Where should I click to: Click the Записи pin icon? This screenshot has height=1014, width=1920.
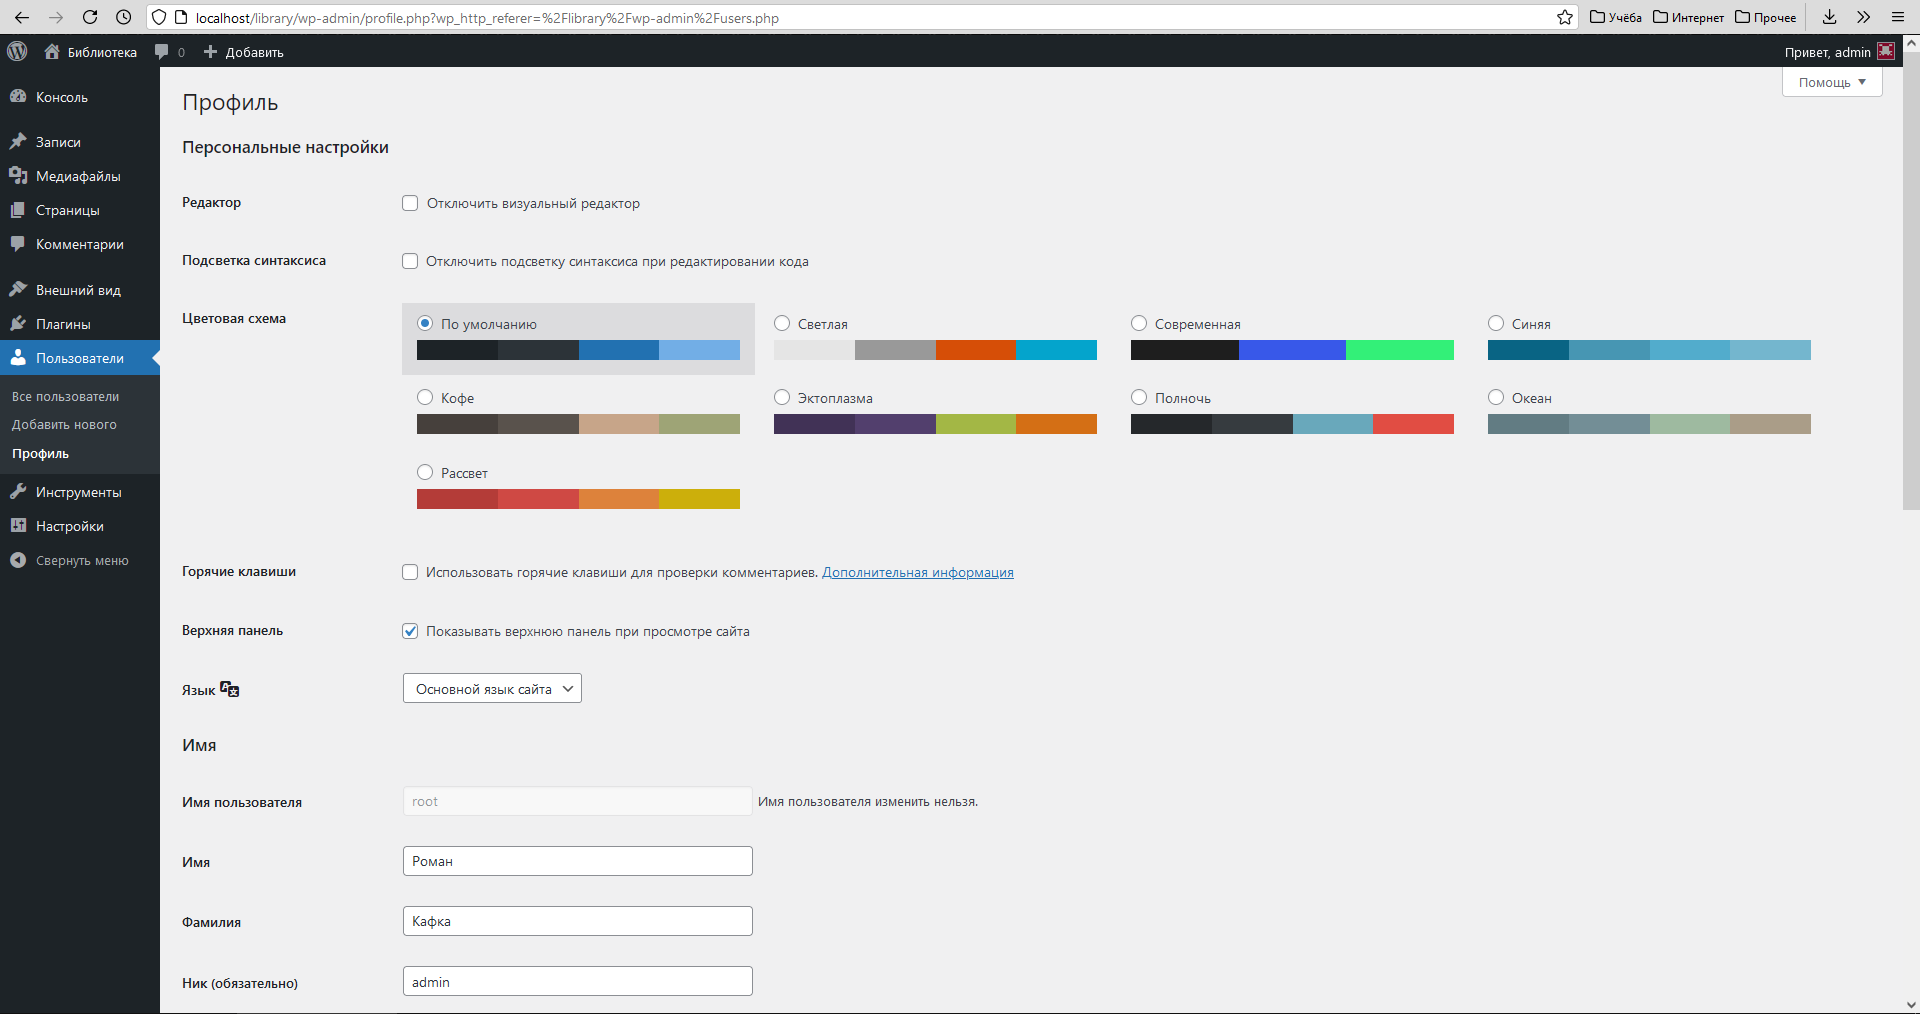18,142
